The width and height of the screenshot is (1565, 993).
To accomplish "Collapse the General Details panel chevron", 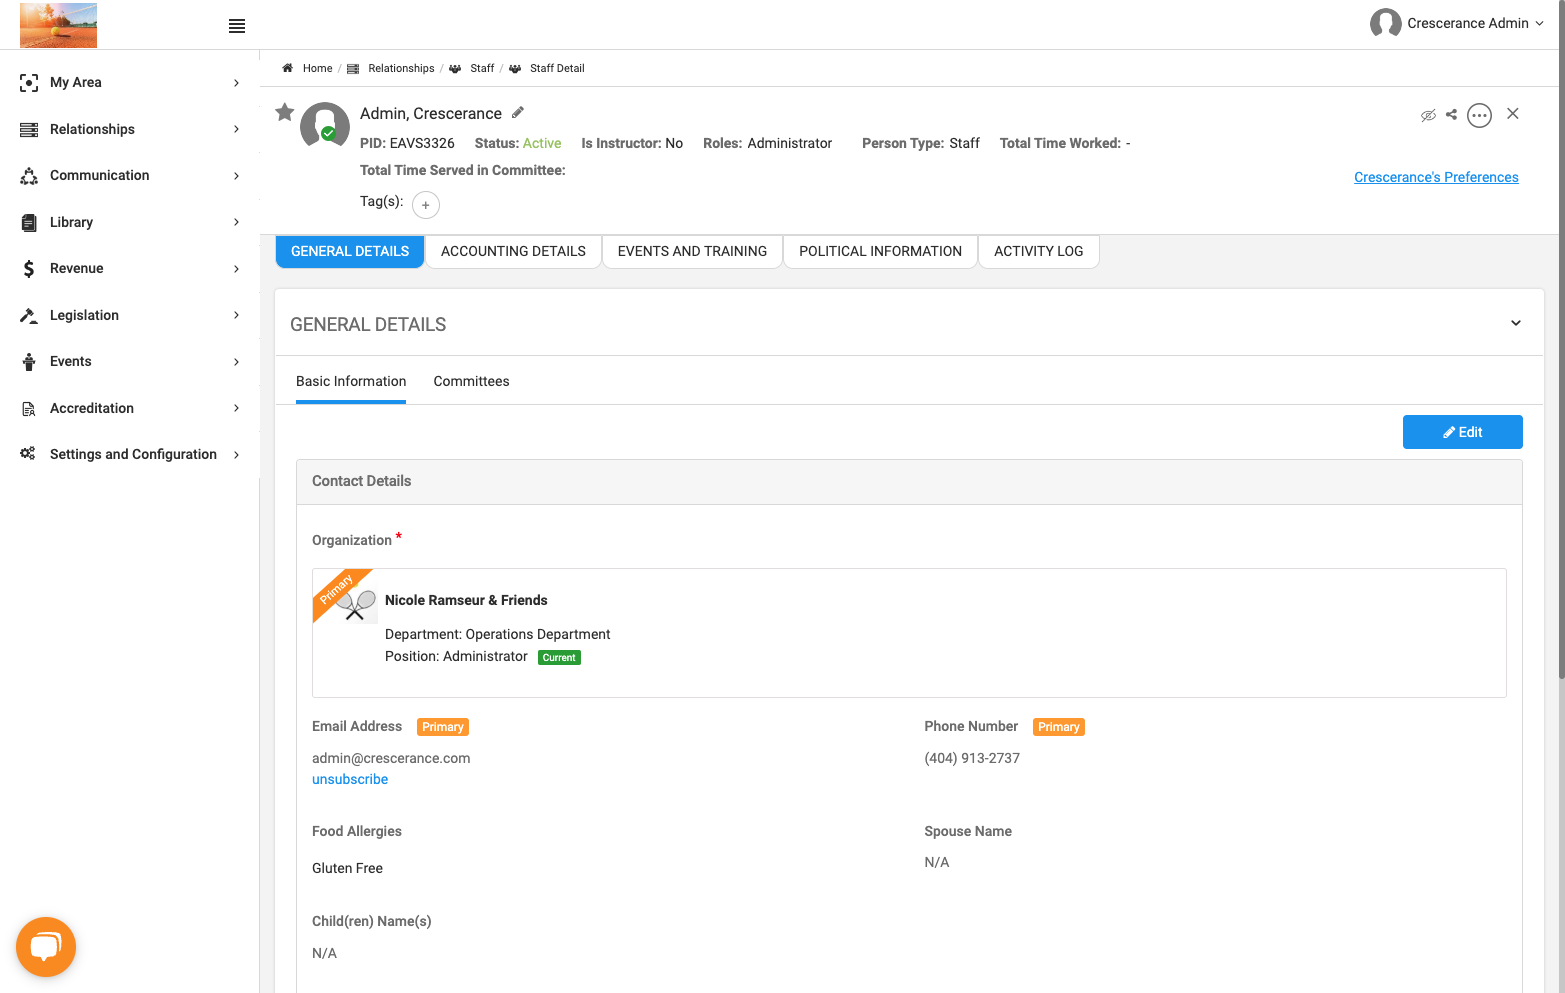I will click(x=1516, y=323).
